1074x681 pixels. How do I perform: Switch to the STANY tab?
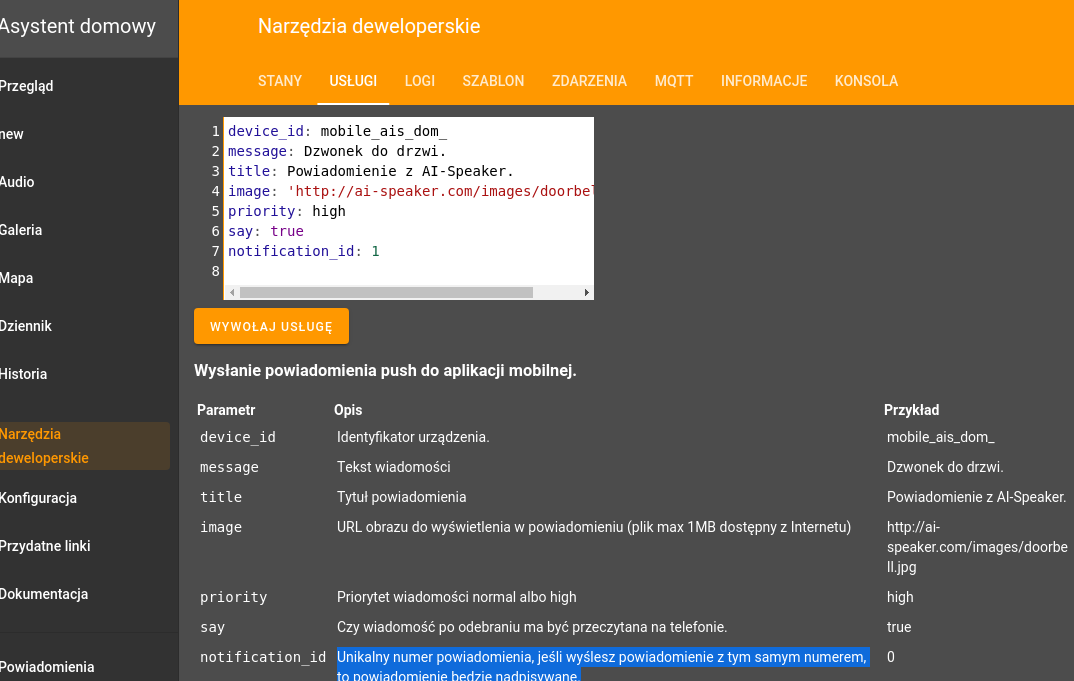pos(279,81)
